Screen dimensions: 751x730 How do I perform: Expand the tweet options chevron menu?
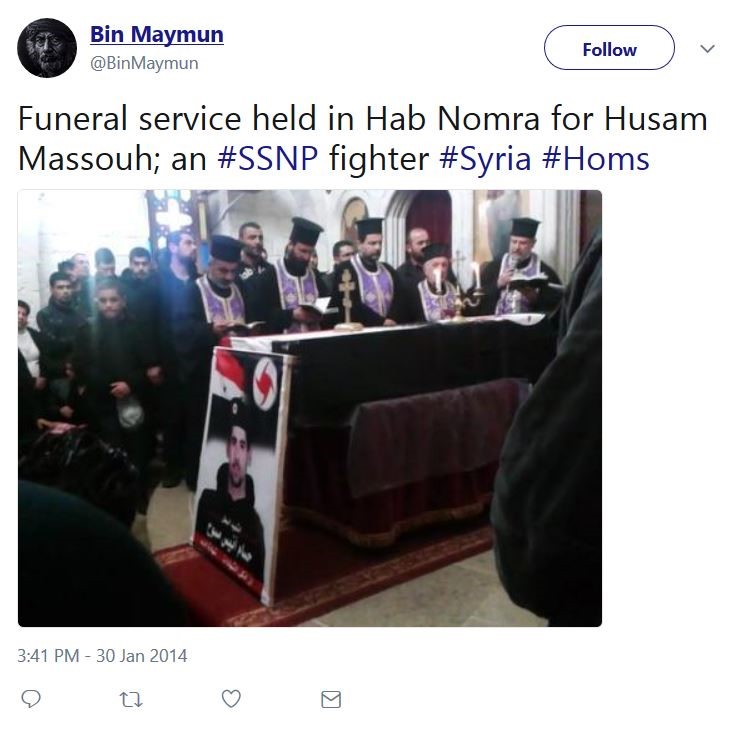coord(707,48)
